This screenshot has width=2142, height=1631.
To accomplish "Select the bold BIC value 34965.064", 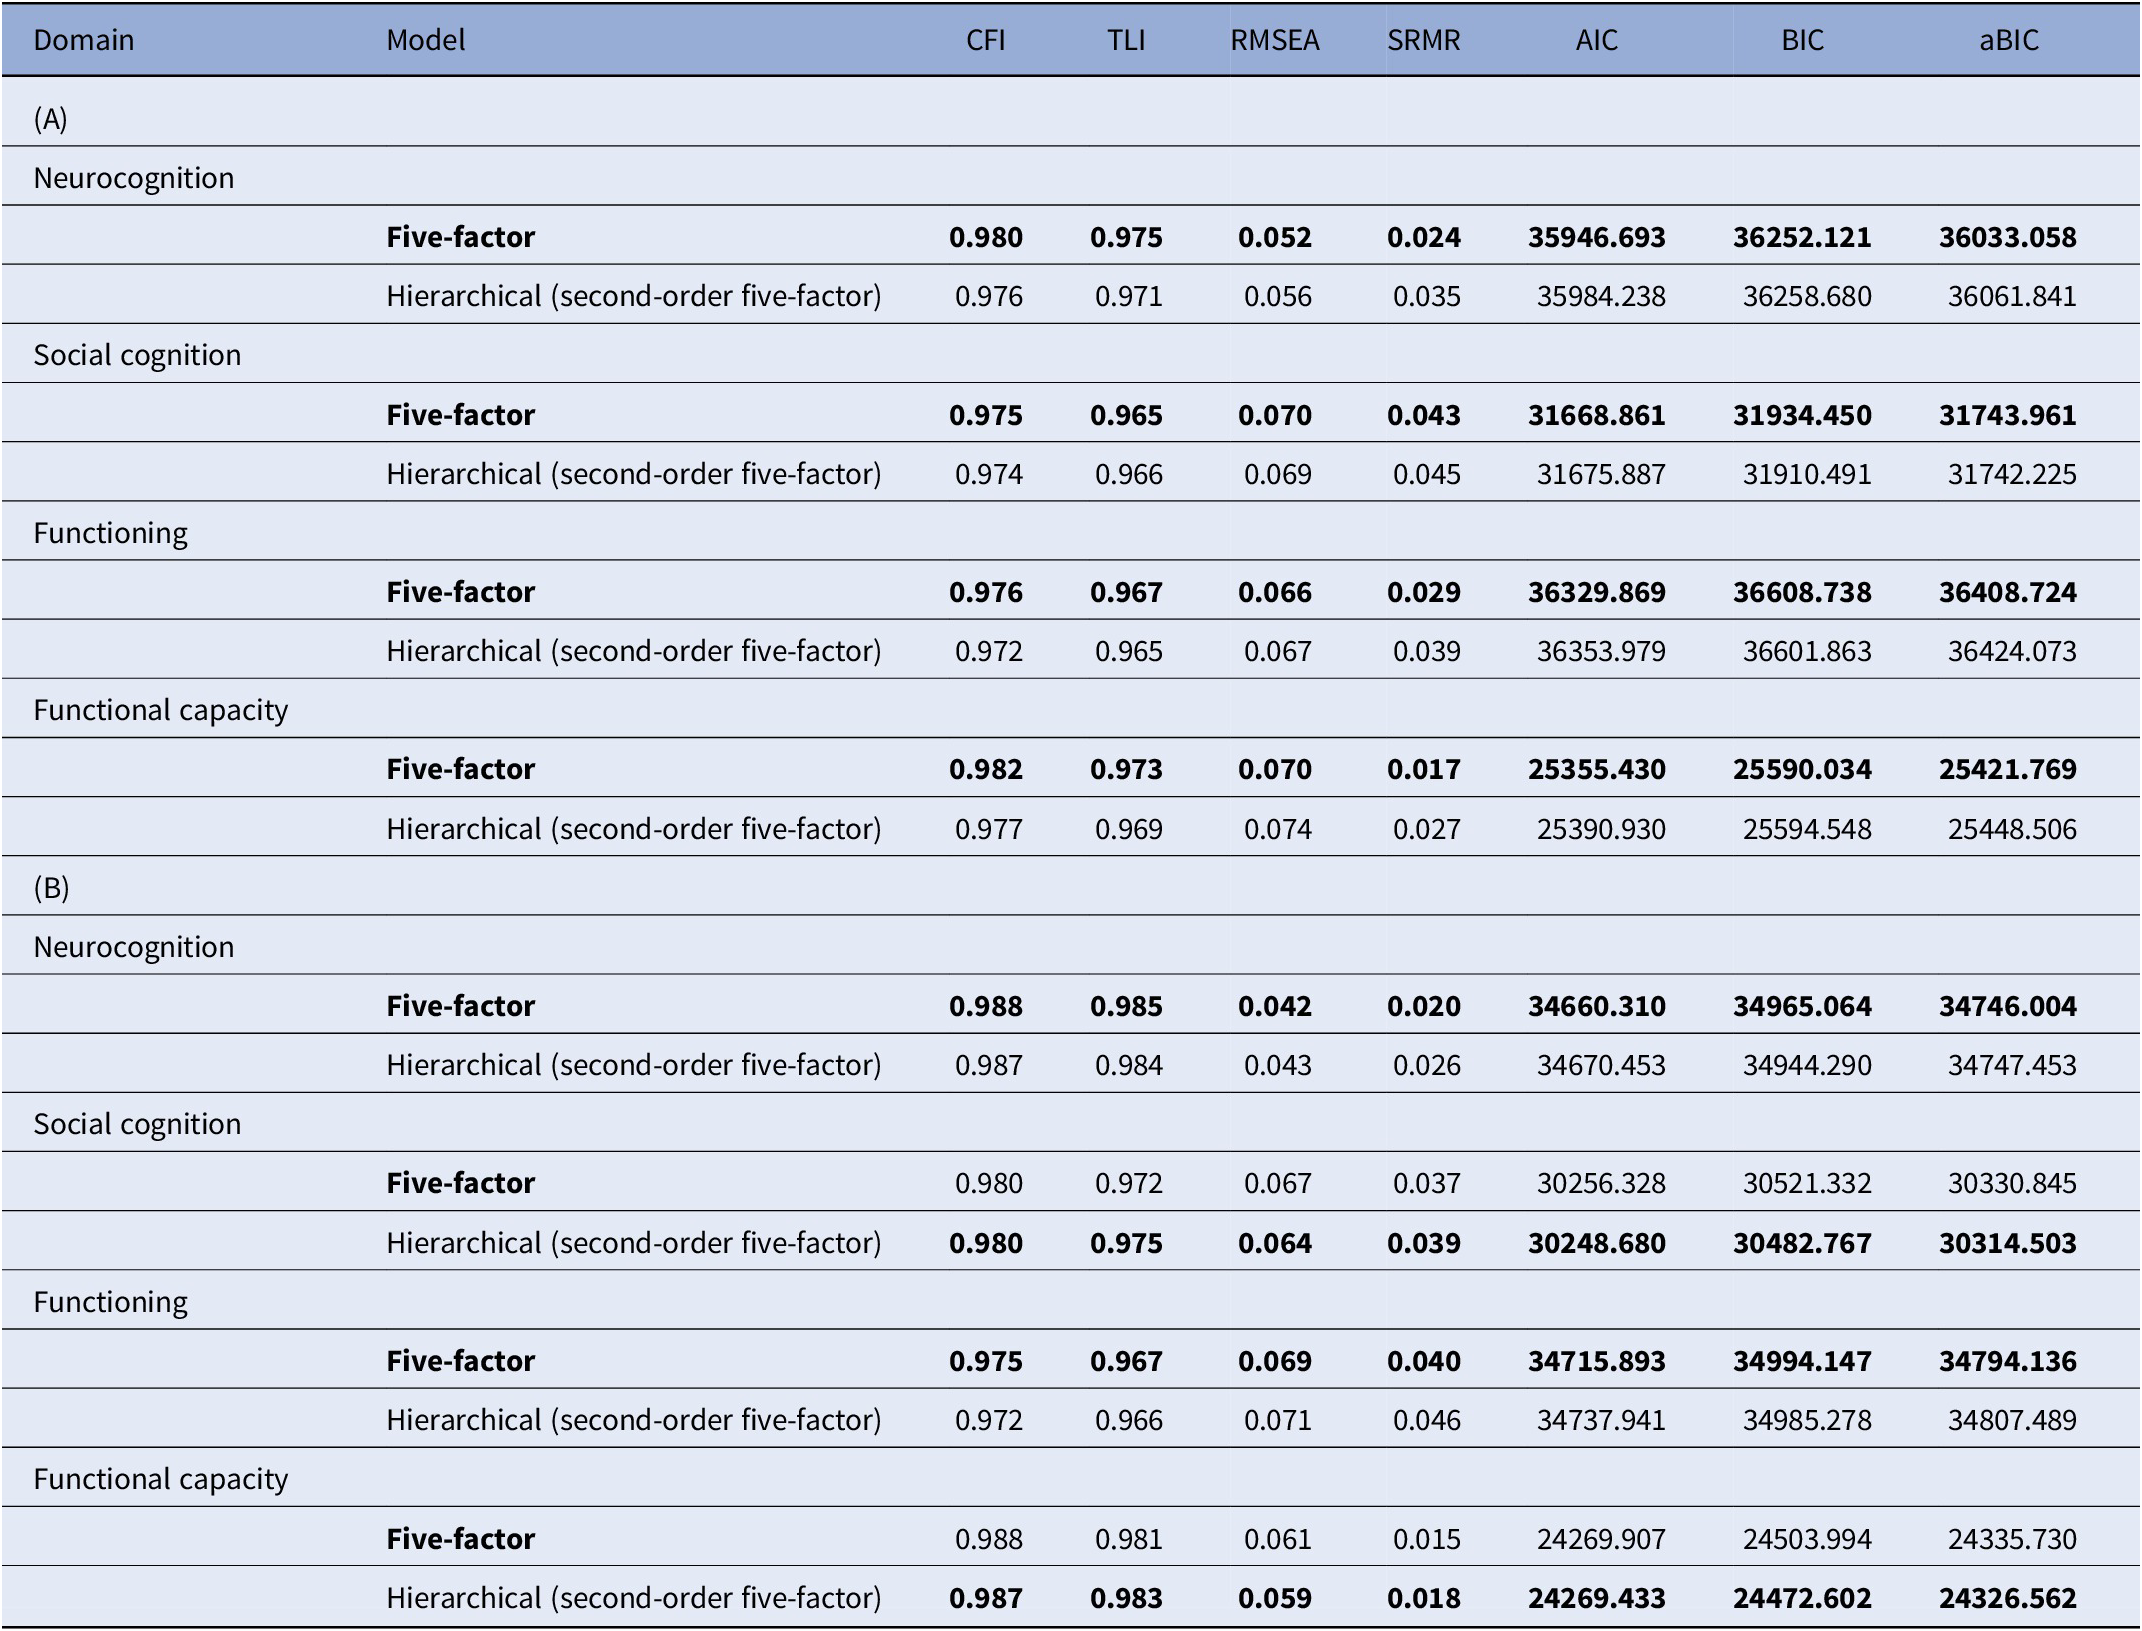I will click(x=1802, y=1006).
